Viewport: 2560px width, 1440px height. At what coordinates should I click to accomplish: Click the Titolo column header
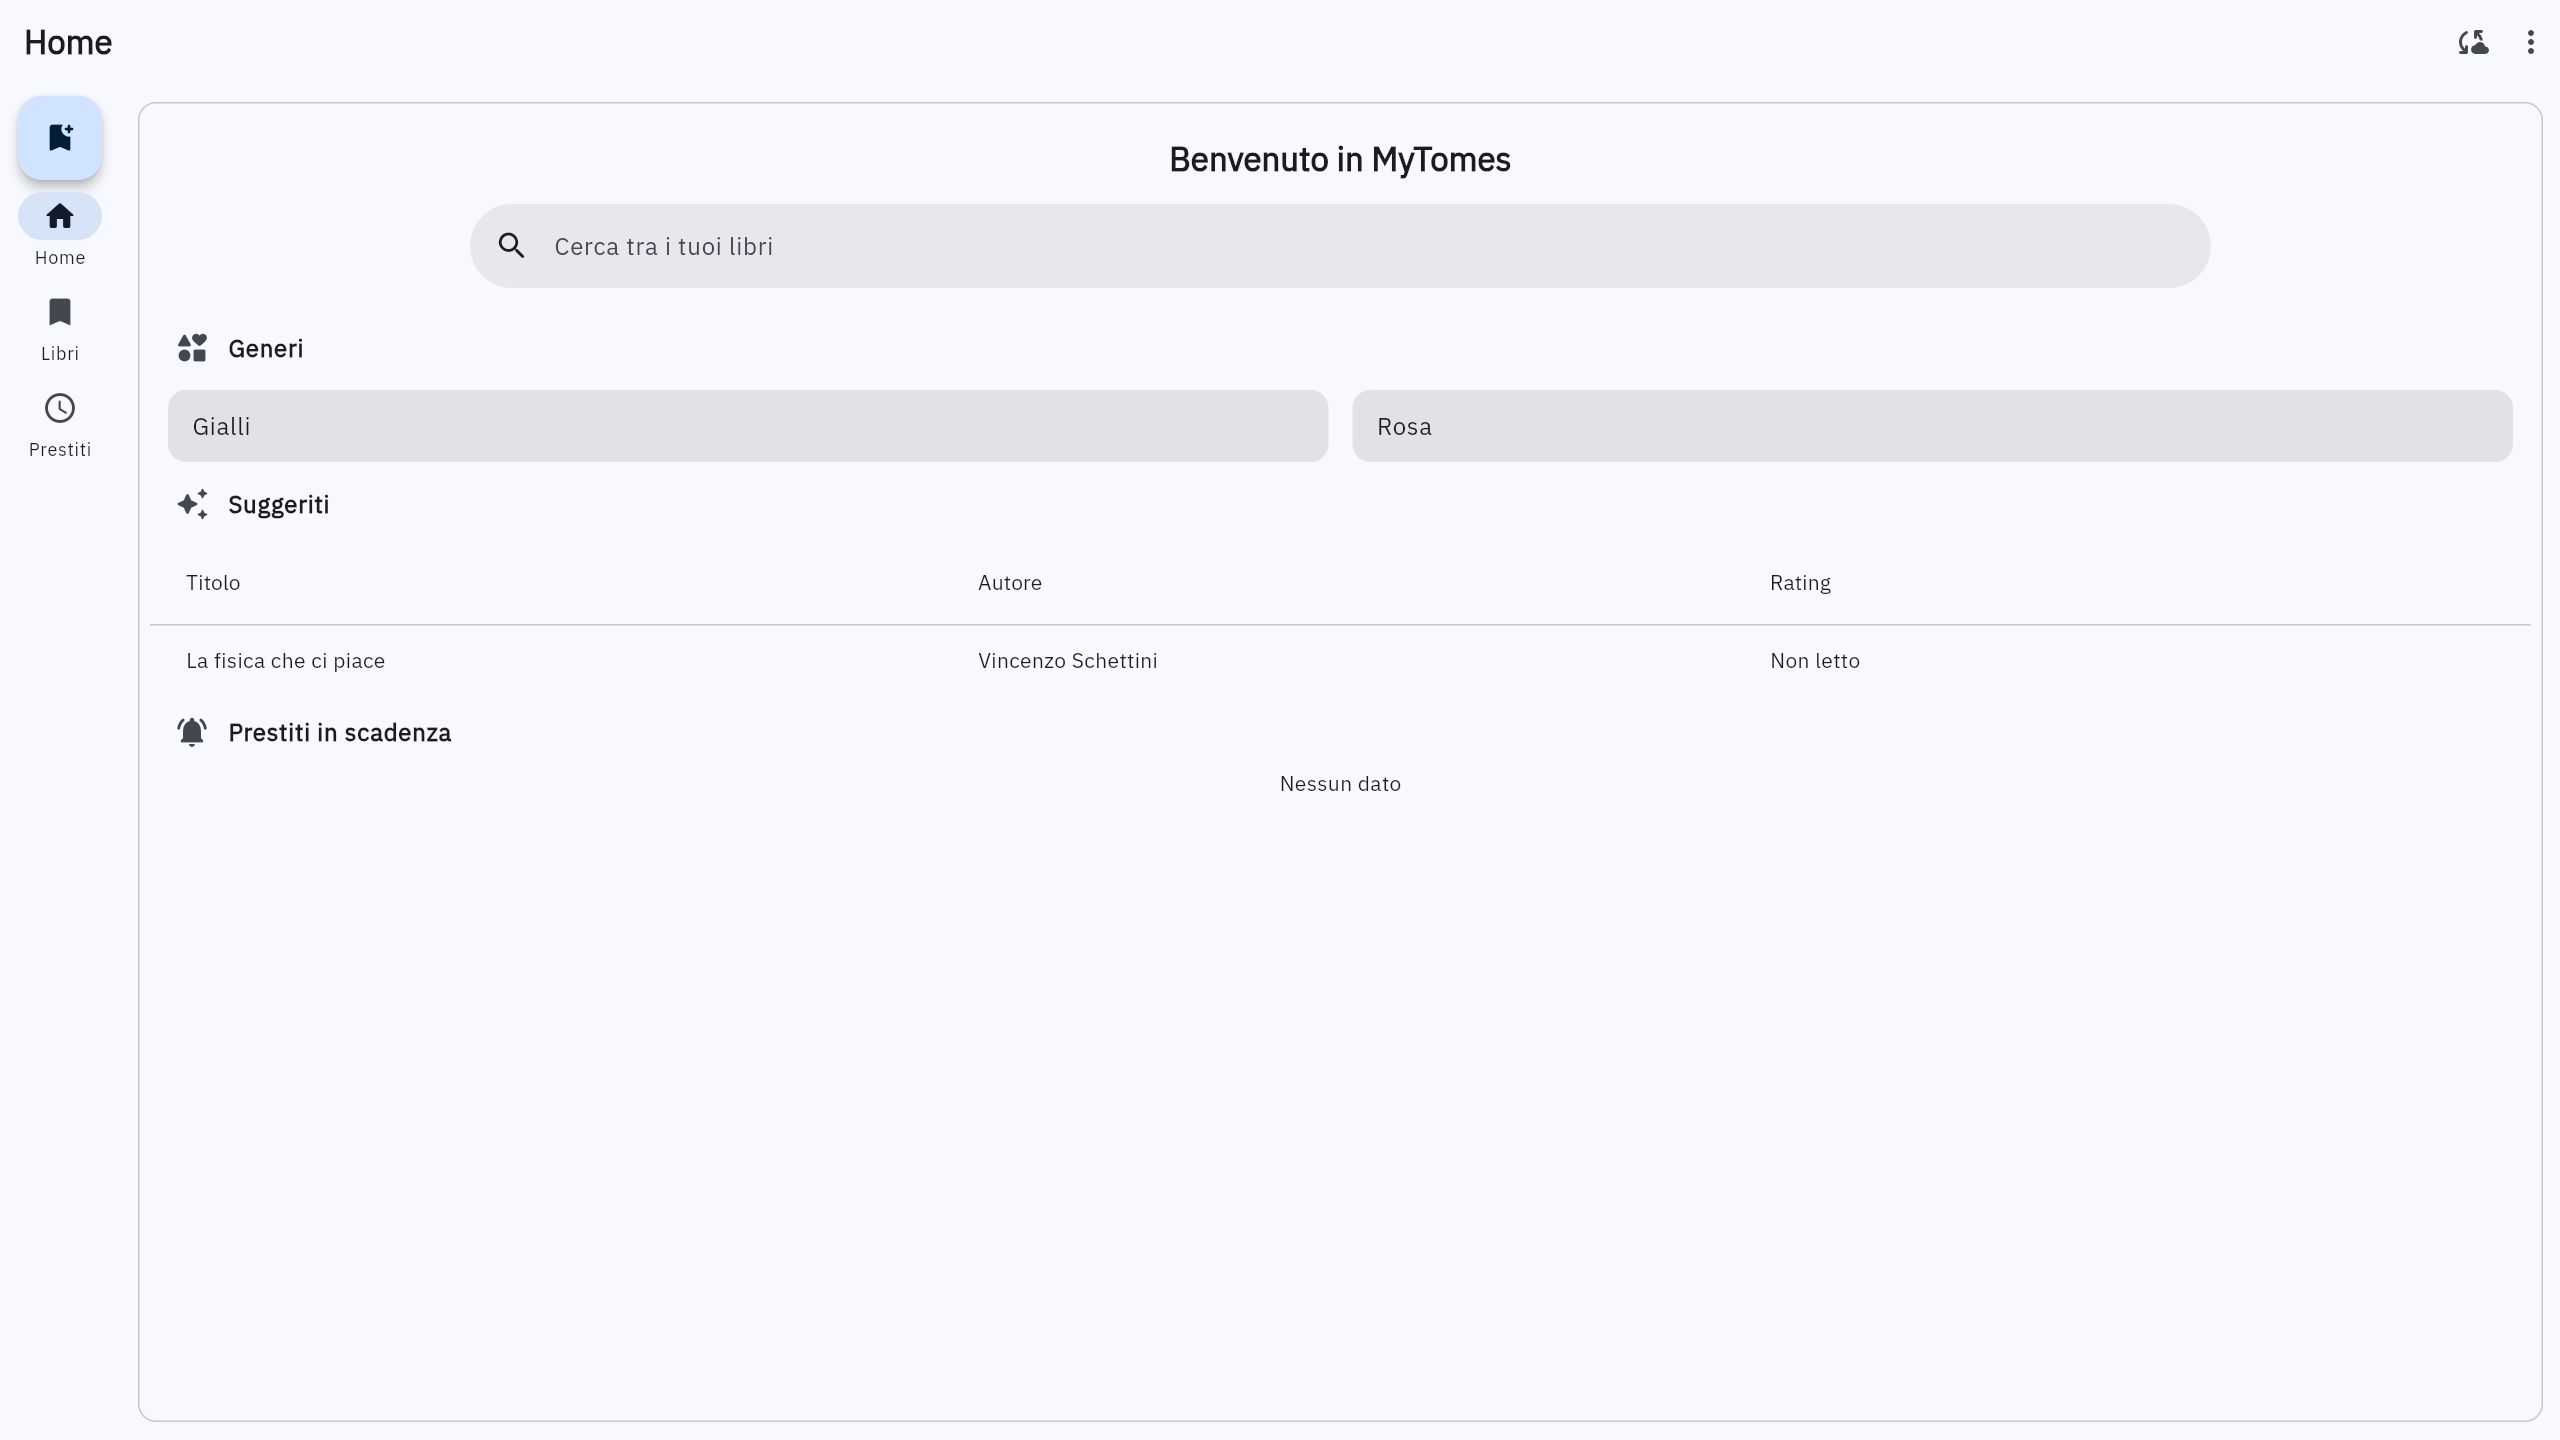pyautogui.click(x=213, y=583)
